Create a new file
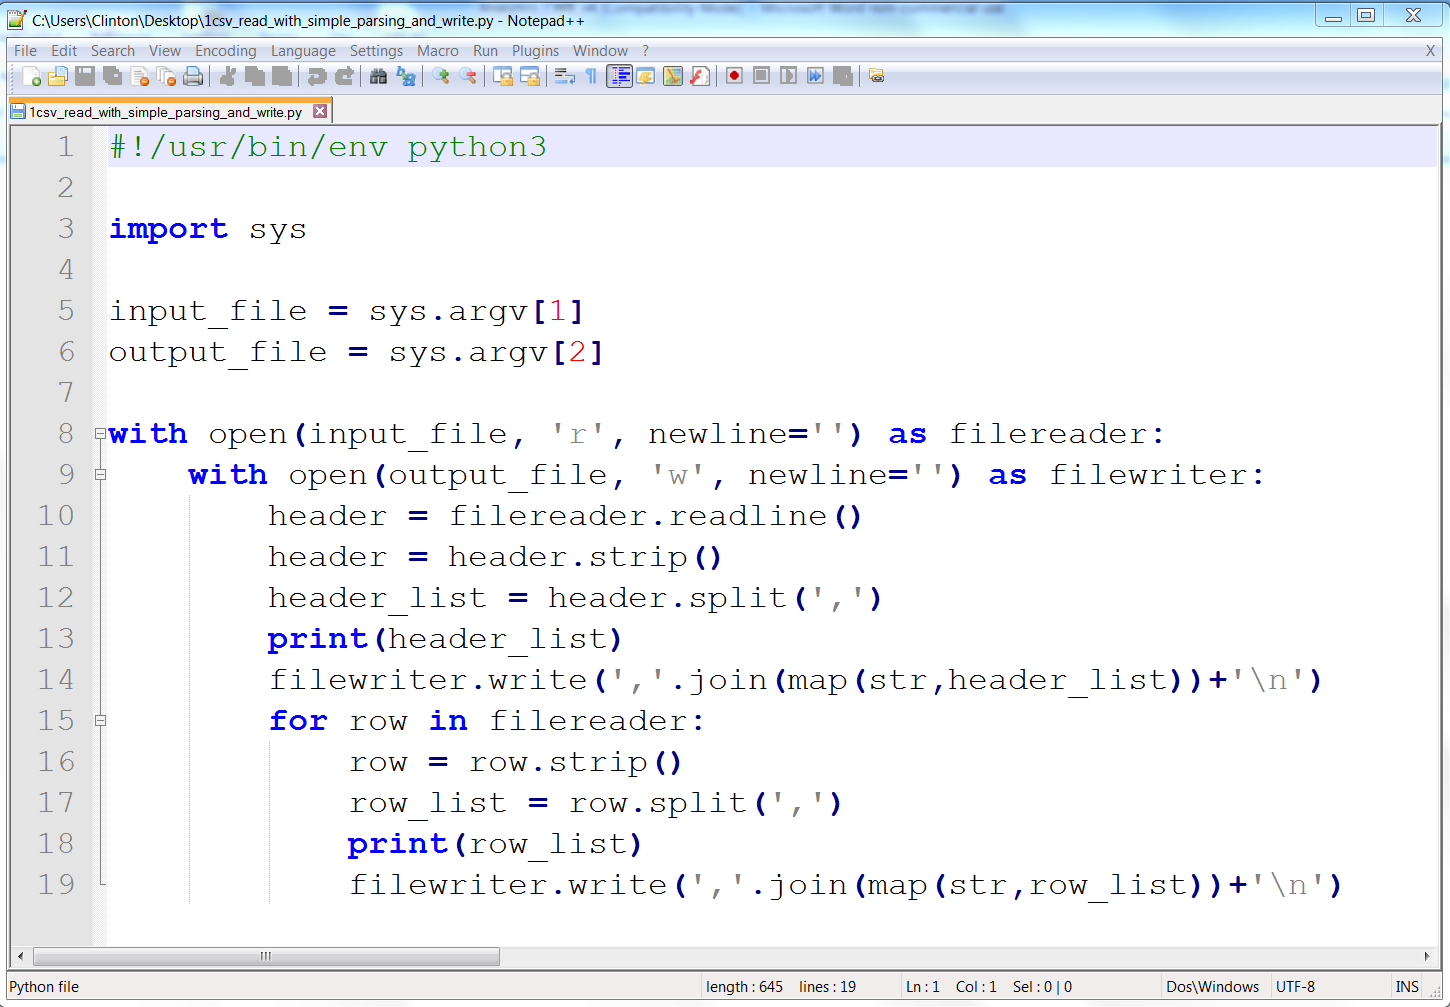This screenshot has height=1007, width=1450. tap(33, 75)
